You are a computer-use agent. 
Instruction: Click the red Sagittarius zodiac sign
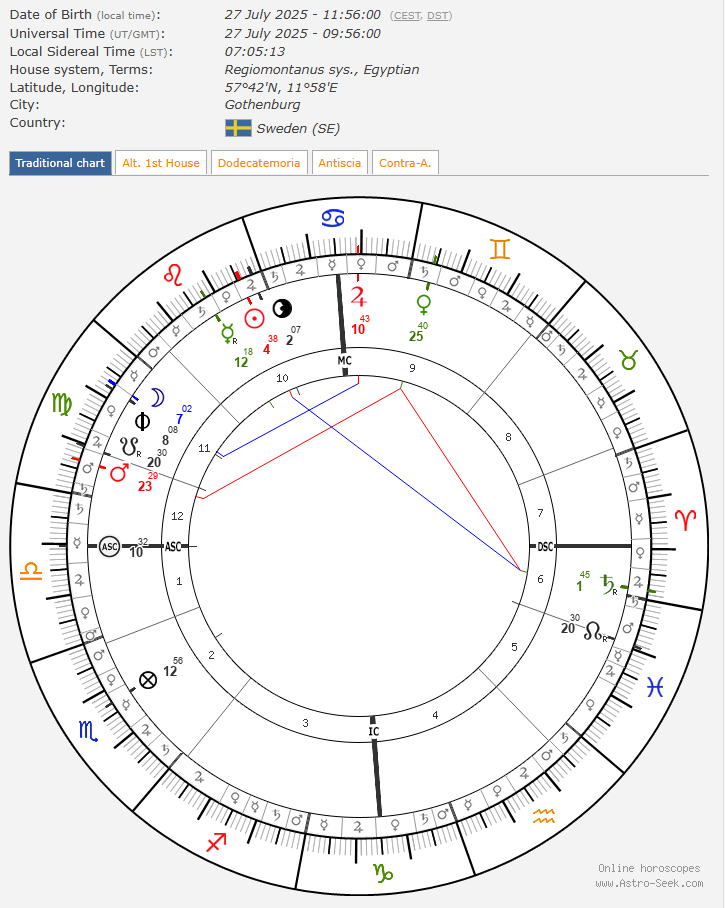(x=217, y=841)
